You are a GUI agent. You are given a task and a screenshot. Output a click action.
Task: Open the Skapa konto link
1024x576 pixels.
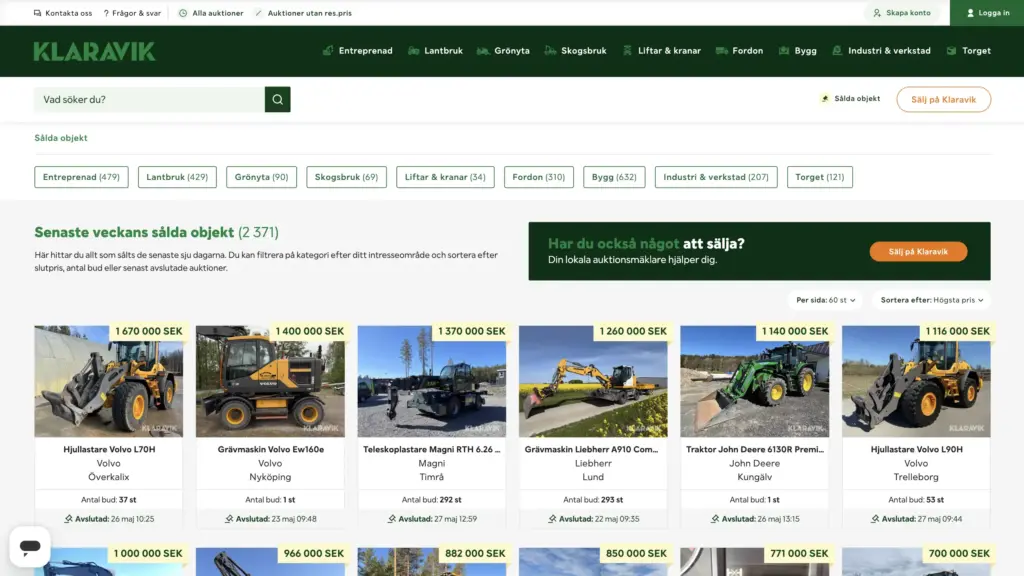(x=901, y=13)
